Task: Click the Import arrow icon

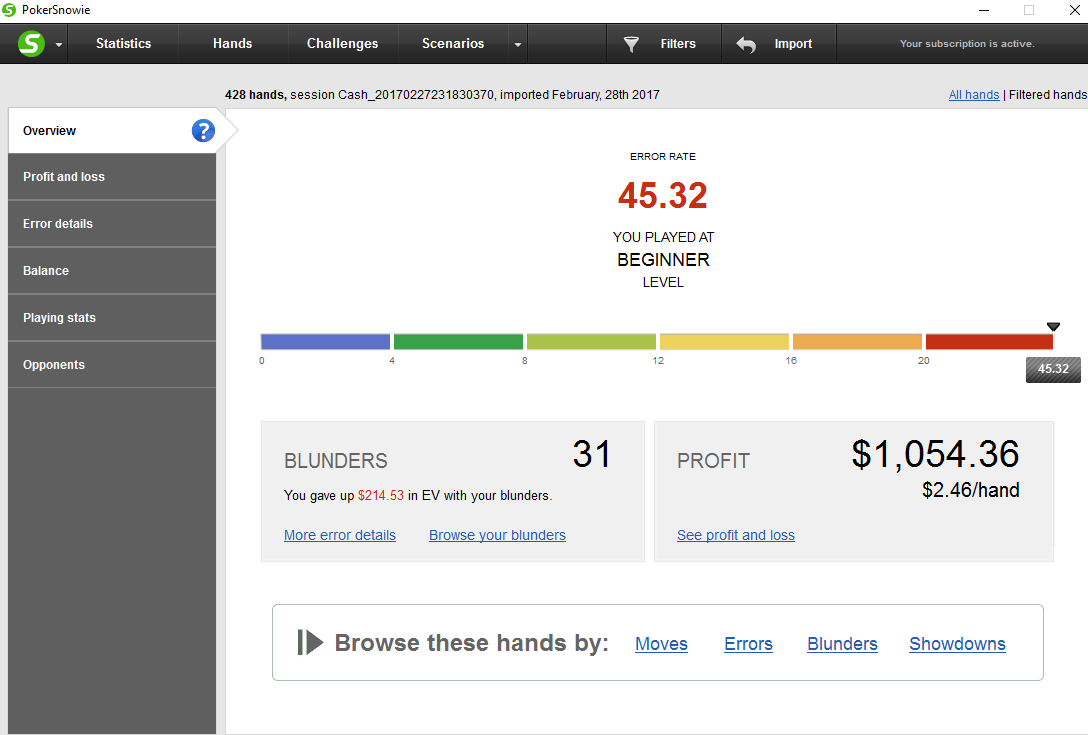Action: (x=746, y=44)
